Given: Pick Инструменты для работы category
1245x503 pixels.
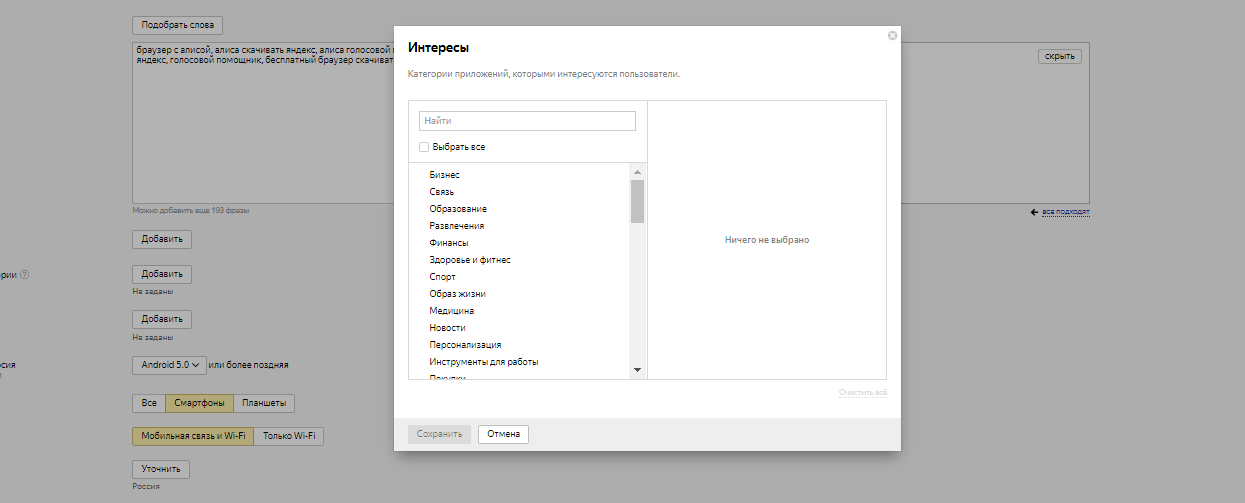Looking at the screenshot, I should point(484,362).
